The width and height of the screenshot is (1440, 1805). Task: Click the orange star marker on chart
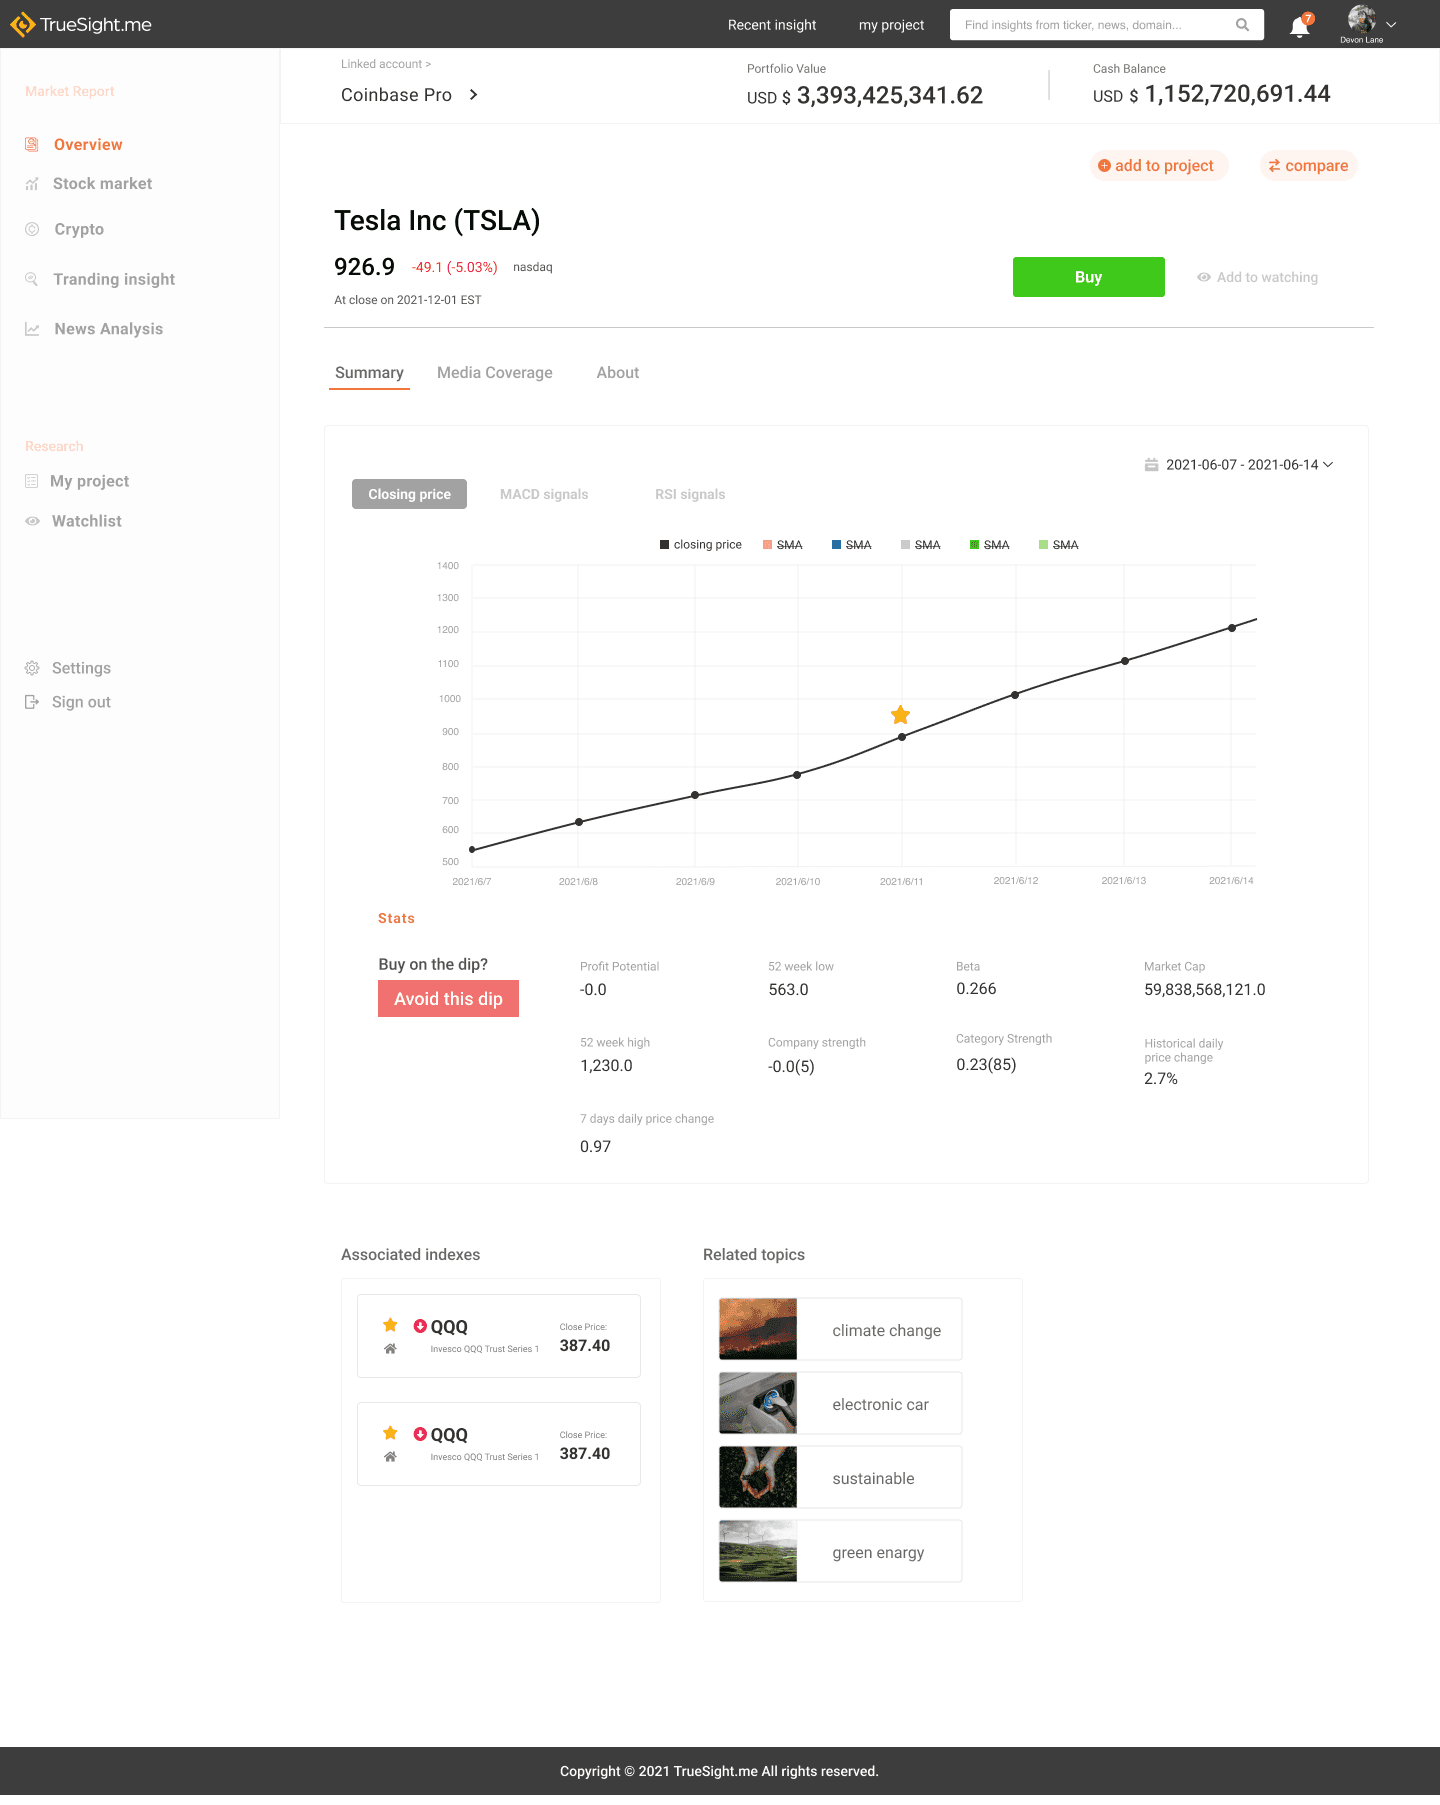pos(901,714)
